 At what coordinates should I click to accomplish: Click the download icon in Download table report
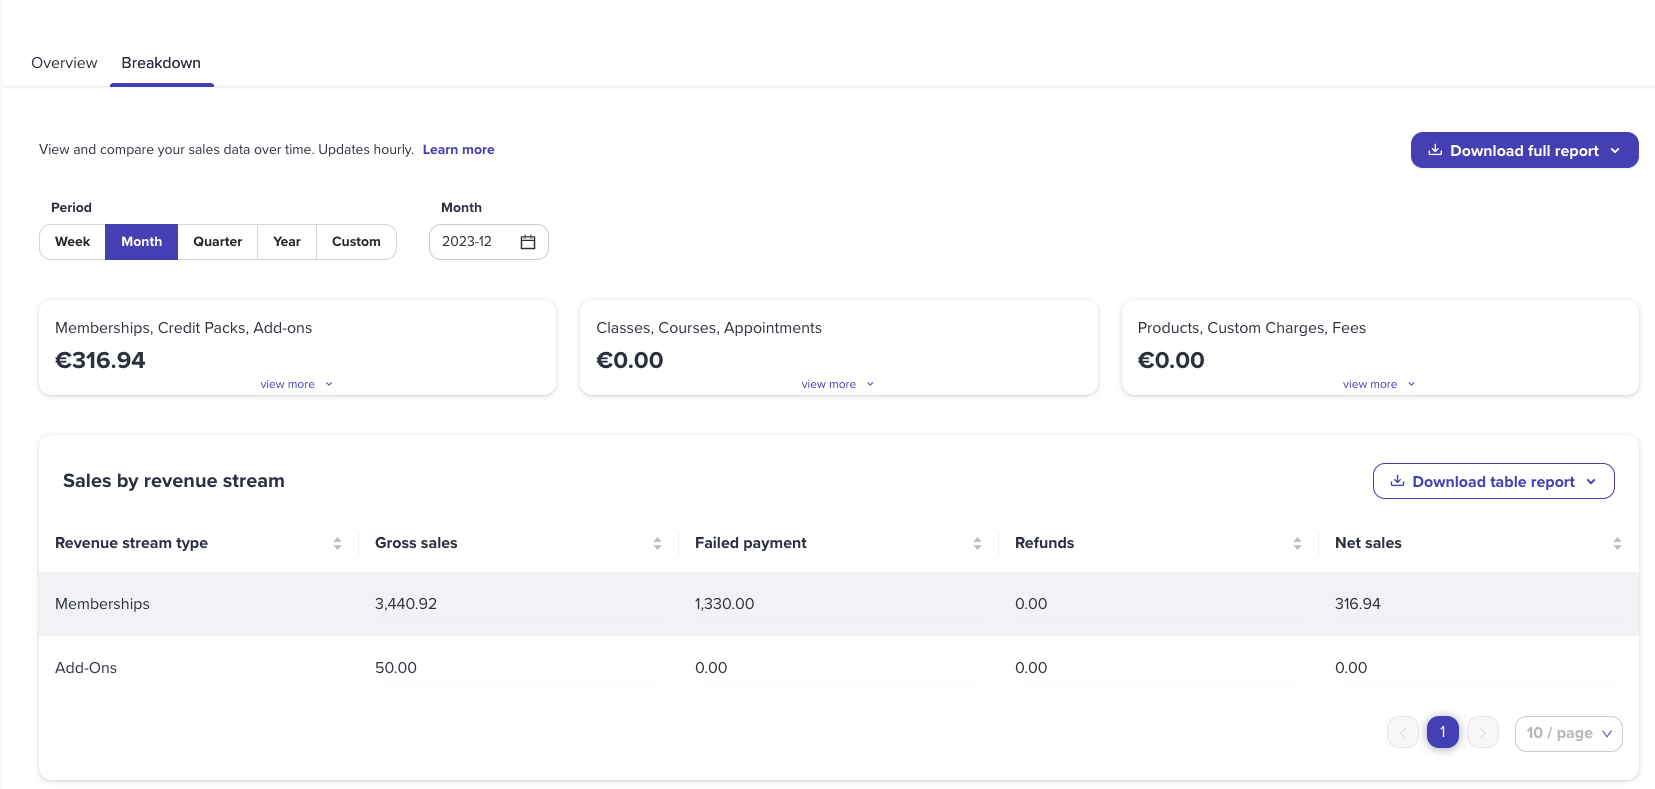(x=1397, y=481)
